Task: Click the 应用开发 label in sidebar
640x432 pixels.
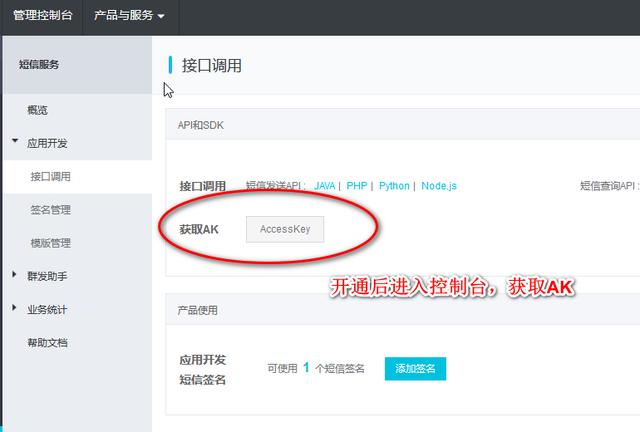Action: [x=47, y=143]
